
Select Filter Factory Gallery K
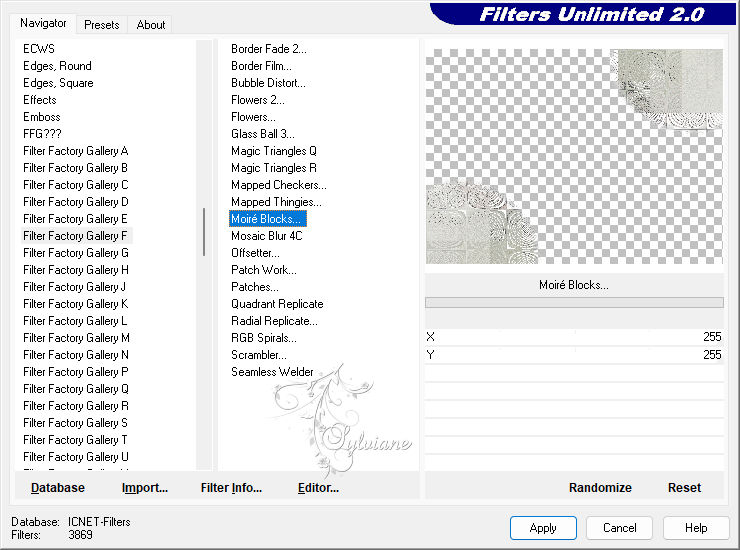point(76,304)
